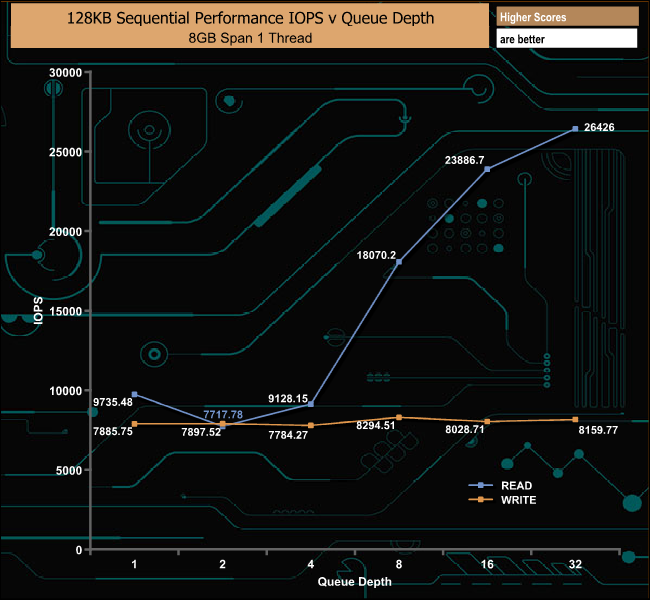
Task: Click the y-axis label 5000
Action: coord(69,471)
